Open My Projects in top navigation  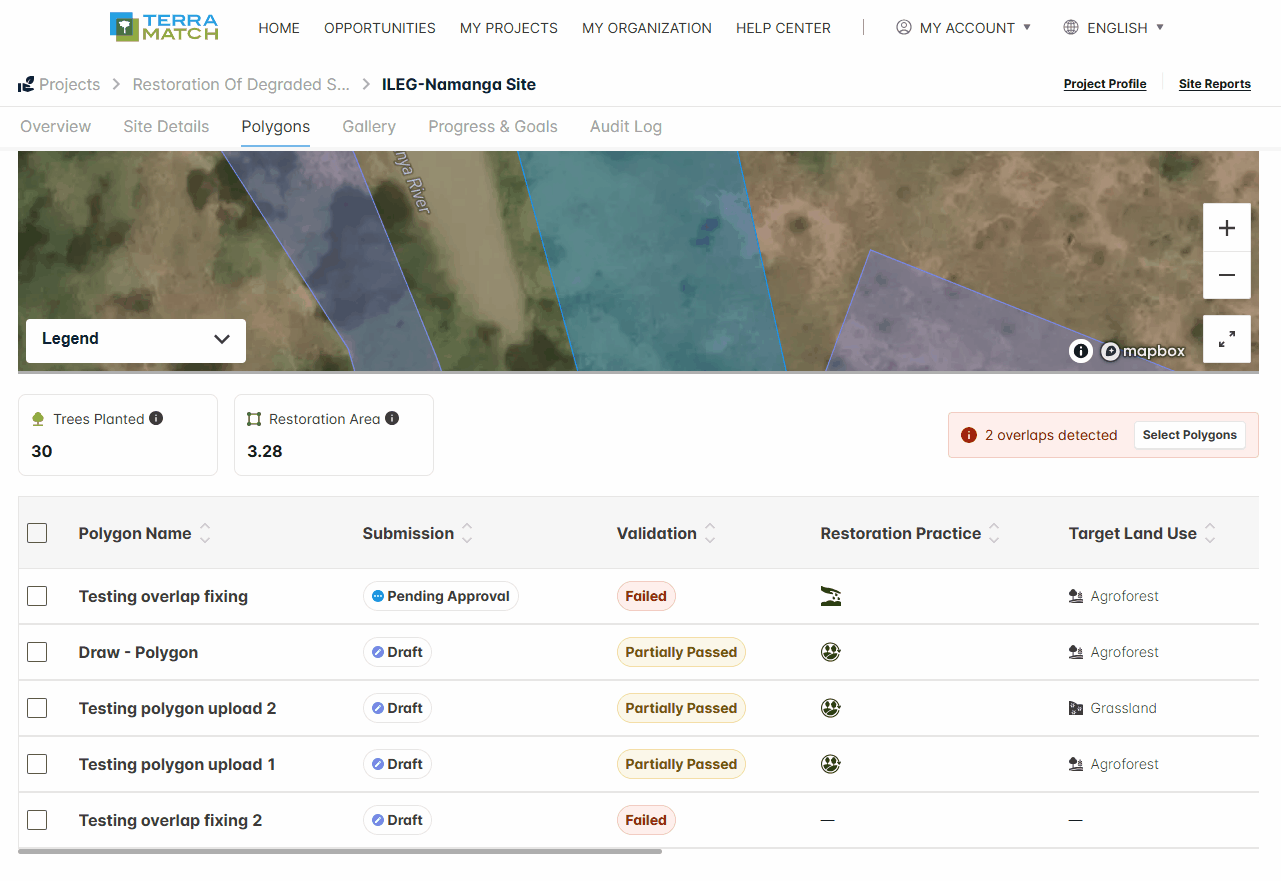point(509,28)
